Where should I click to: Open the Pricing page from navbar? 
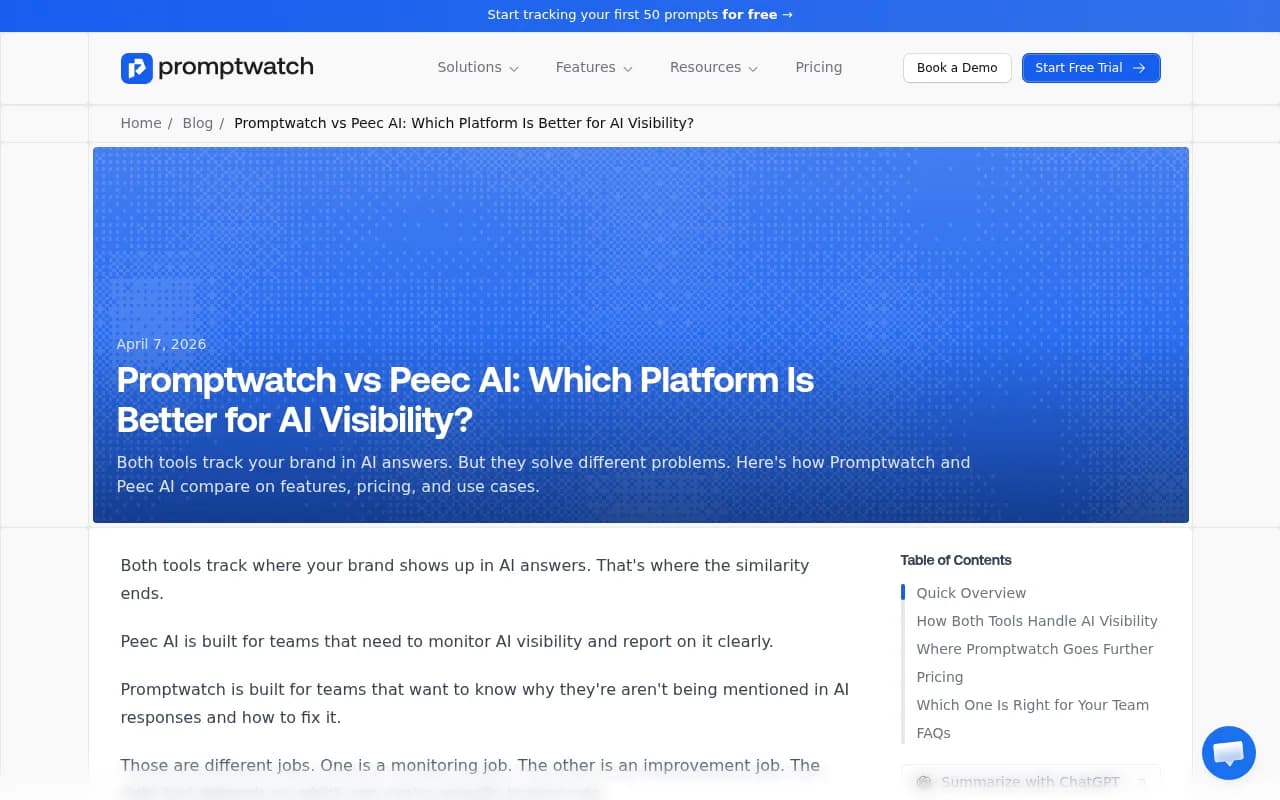pos(818,67)
